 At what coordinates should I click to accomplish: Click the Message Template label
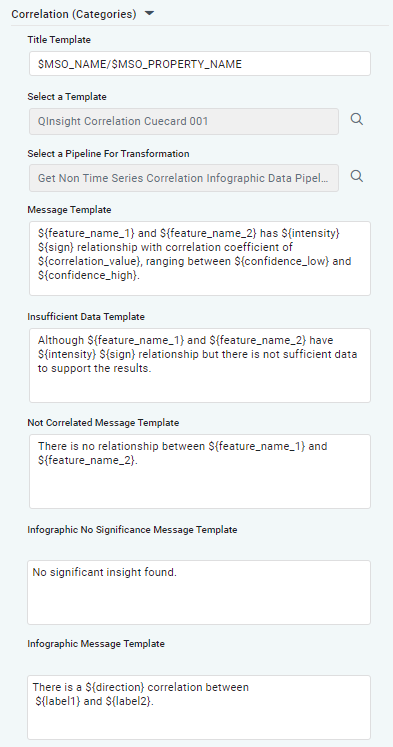pyautogui.click(x=69, y=210)
